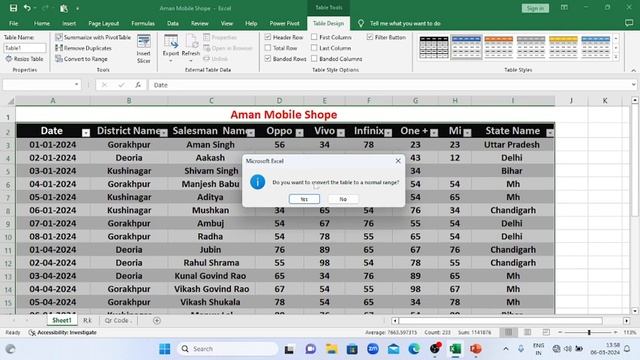Select the orange table style swatch
This screenshot has height=360, width=640.
coord(498,47)
